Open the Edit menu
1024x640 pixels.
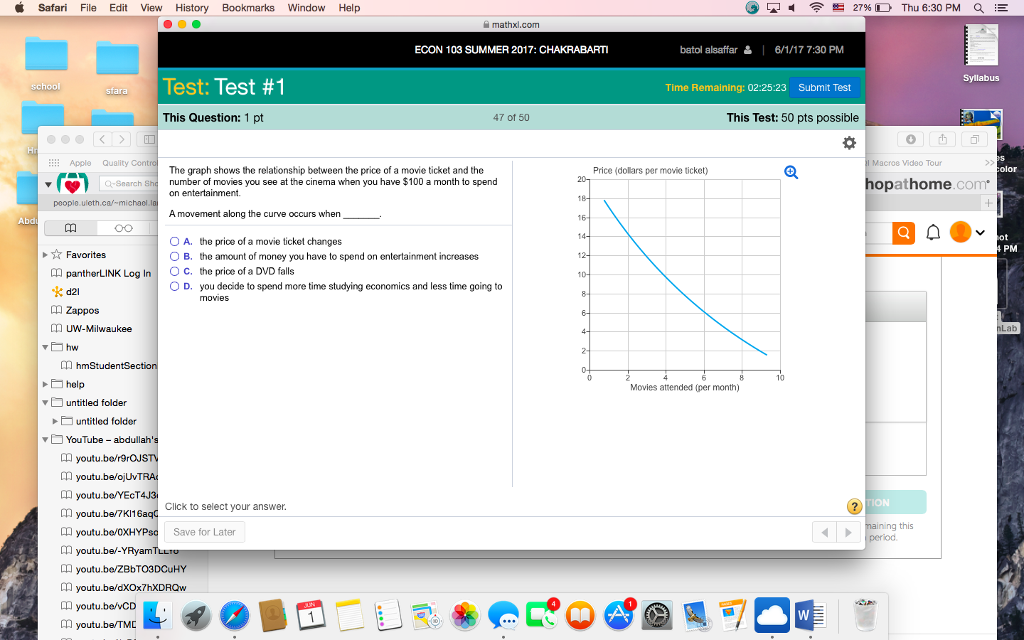click(118, 8)
